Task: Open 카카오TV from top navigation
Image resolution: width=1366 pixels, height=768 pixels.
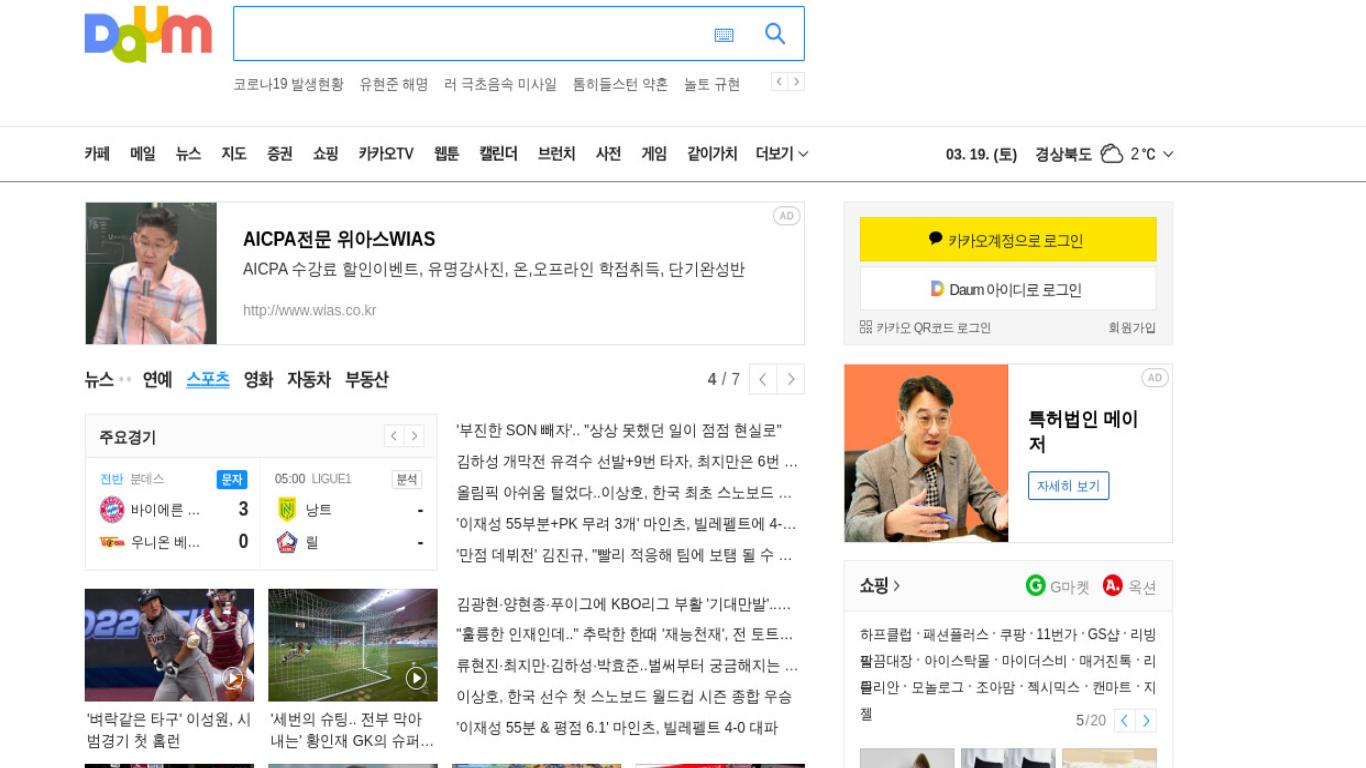Action: click(386, 154)
